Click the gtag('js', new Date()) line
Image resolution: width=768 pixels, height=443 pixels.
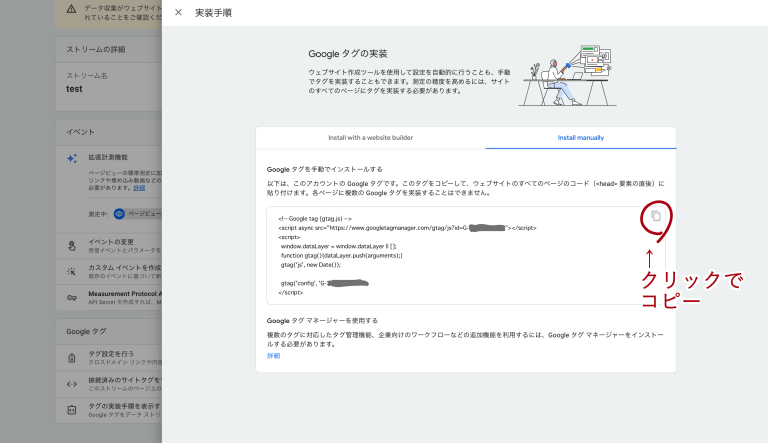[x=311, y=265]
